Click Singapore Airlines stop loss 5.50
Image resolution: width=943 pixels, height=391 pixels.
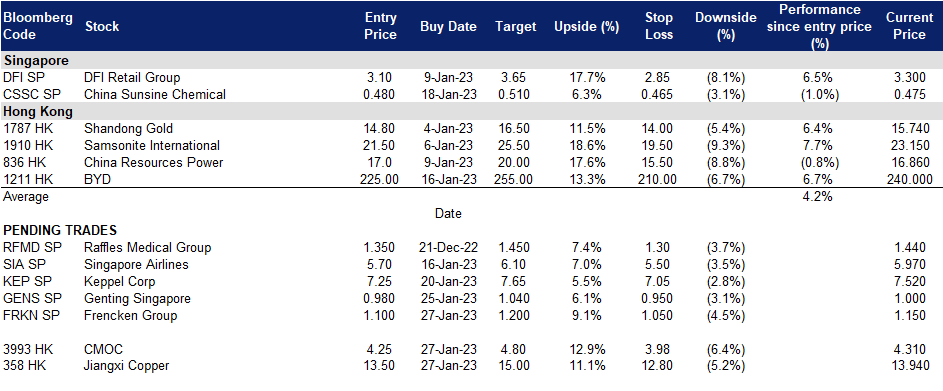click(659, 264)
